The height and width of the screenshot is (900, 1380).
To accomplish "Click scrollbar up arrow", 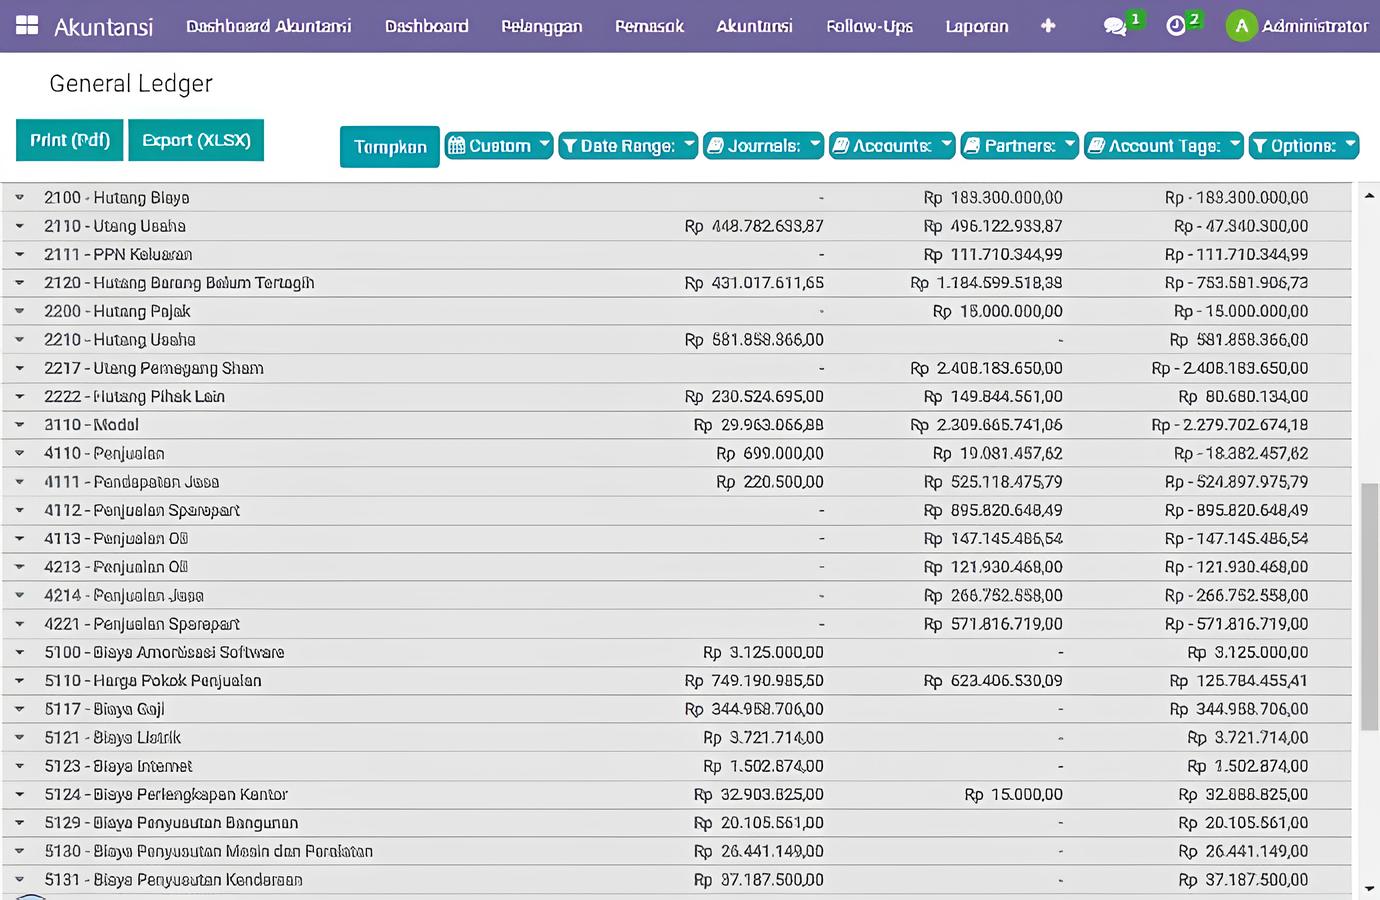I will (x=1369, y=195).
